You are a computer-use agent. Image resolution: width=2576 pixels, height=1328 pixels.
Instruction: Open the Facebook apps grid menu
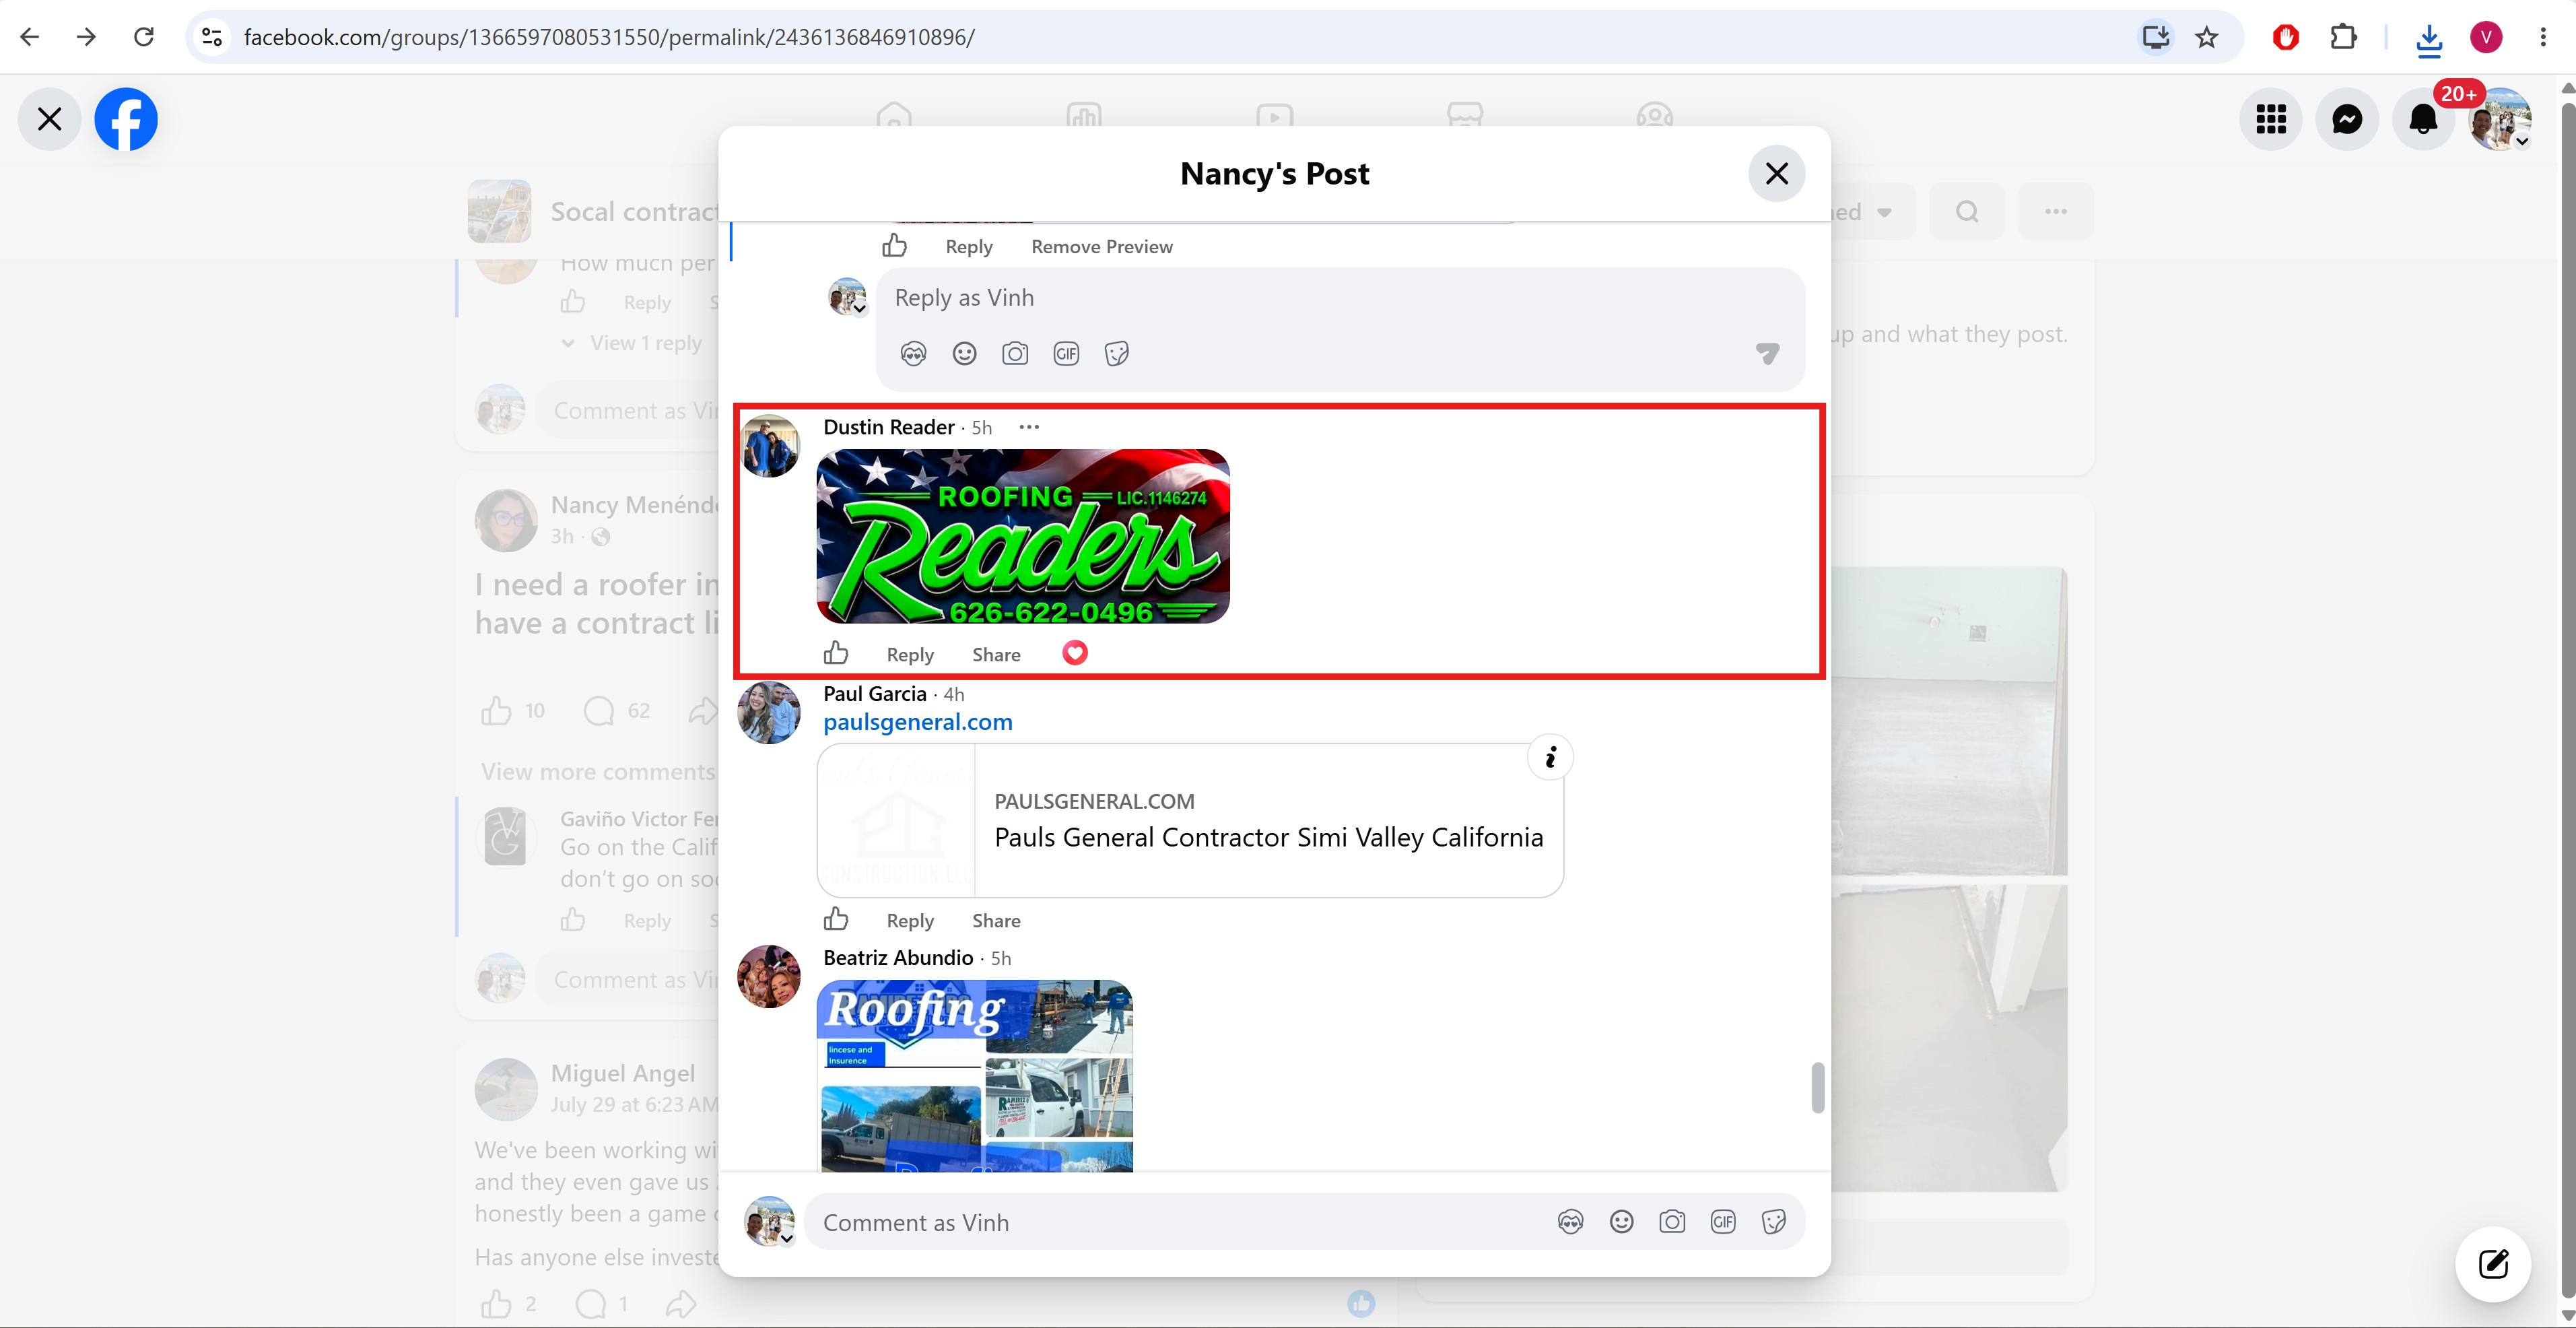(2271, 119)
